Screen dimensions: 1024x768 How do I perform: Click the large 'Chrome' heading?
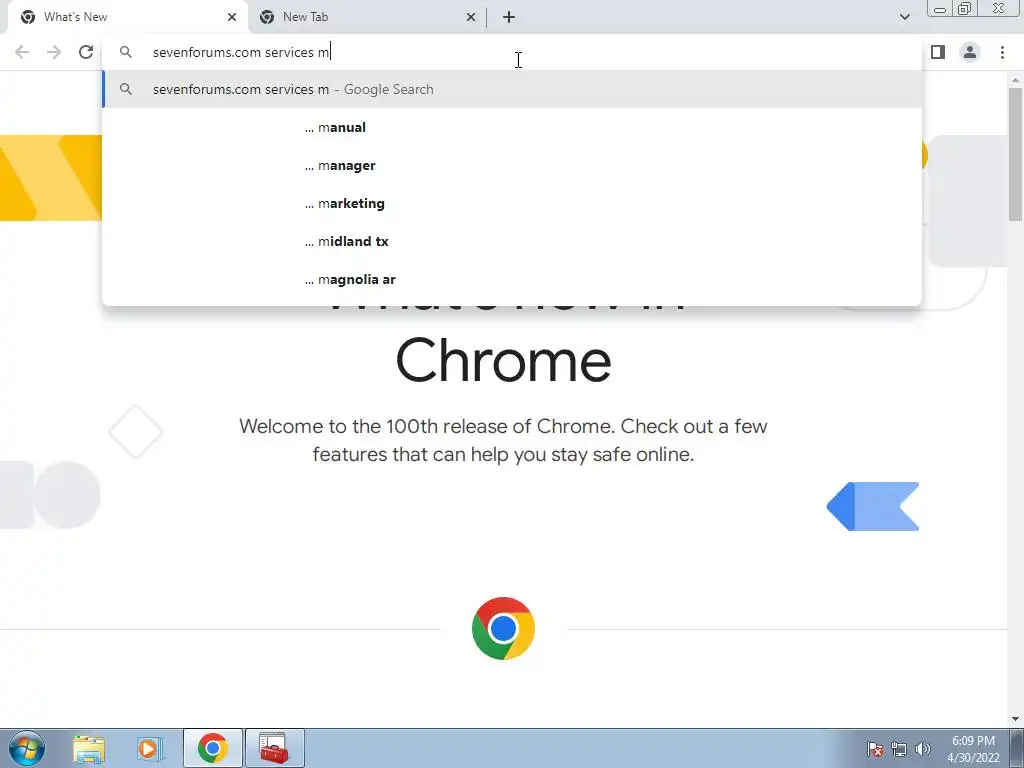(x=503, y=360)
